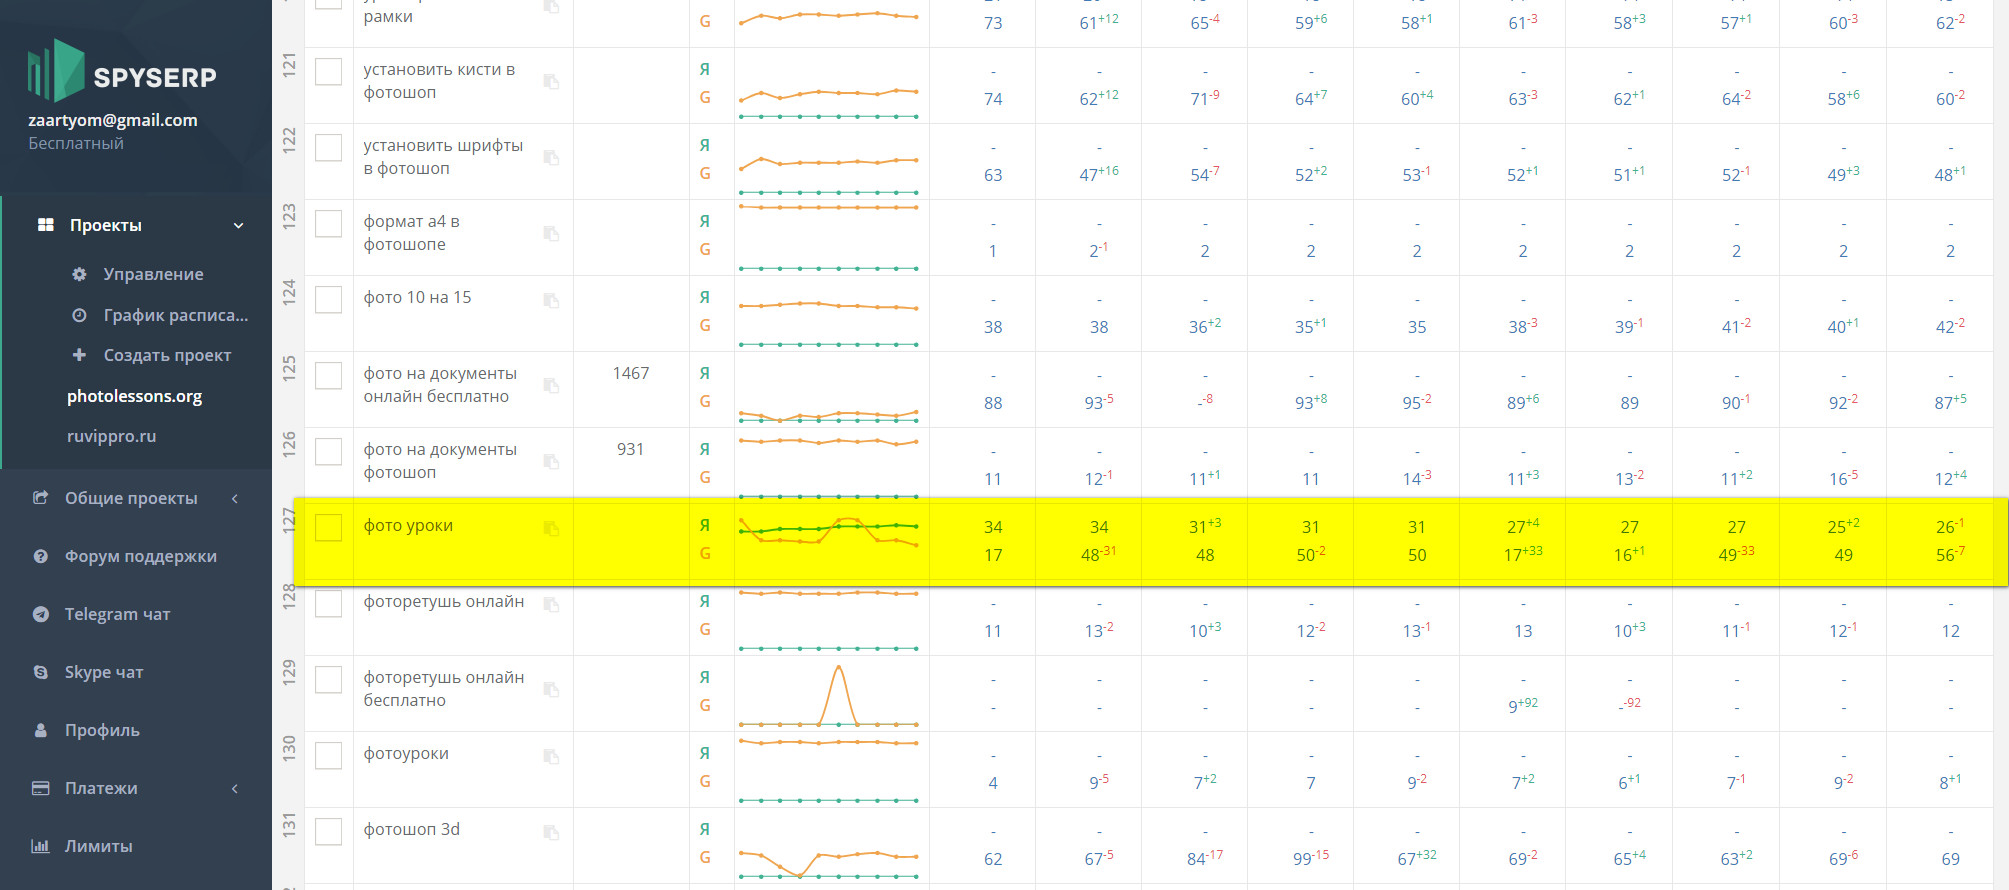Expand the Платежи chevron

click(235, 788)
